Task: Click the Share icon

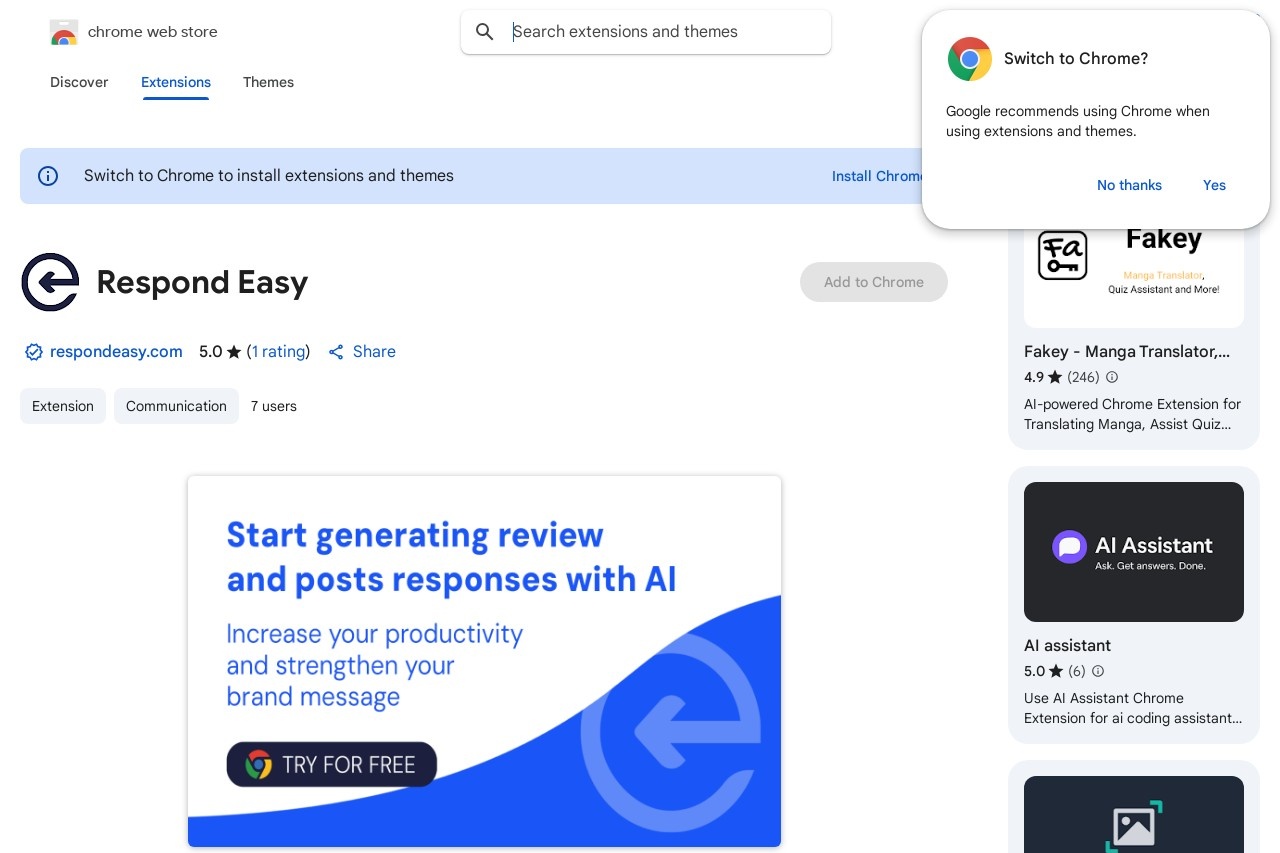Action: [x=336, y=352]
